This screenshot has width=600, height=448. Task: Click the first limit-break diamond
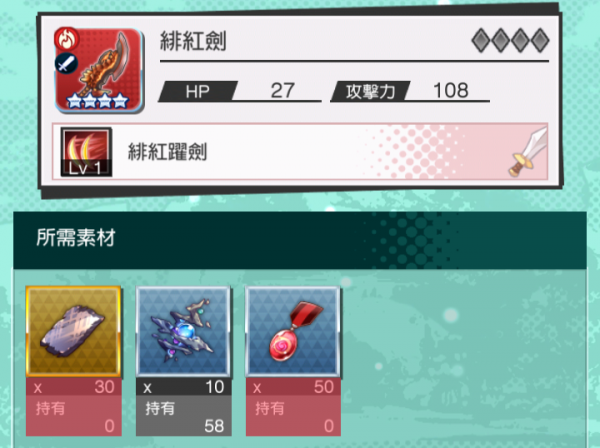(x=481, y=40)
